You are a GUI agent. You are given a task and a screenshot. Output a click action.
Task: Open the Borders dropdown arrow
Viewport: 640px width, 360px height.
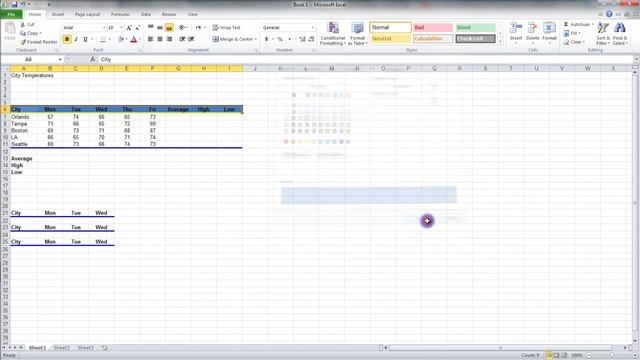109,39
